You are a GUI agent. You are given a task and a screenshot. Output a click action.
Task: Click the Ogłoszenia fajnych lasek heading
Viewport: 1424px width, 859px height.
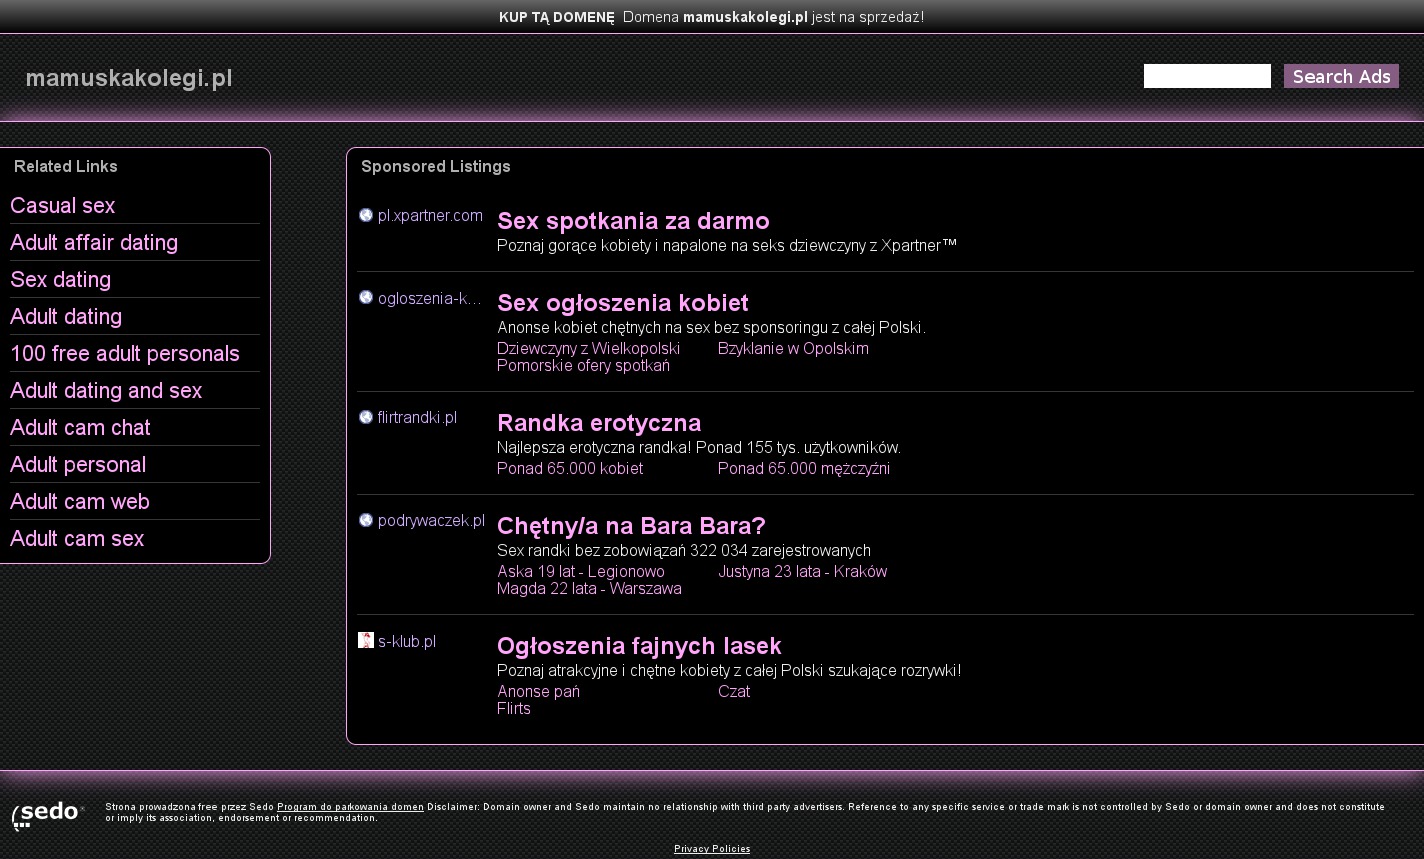point(639,646)
